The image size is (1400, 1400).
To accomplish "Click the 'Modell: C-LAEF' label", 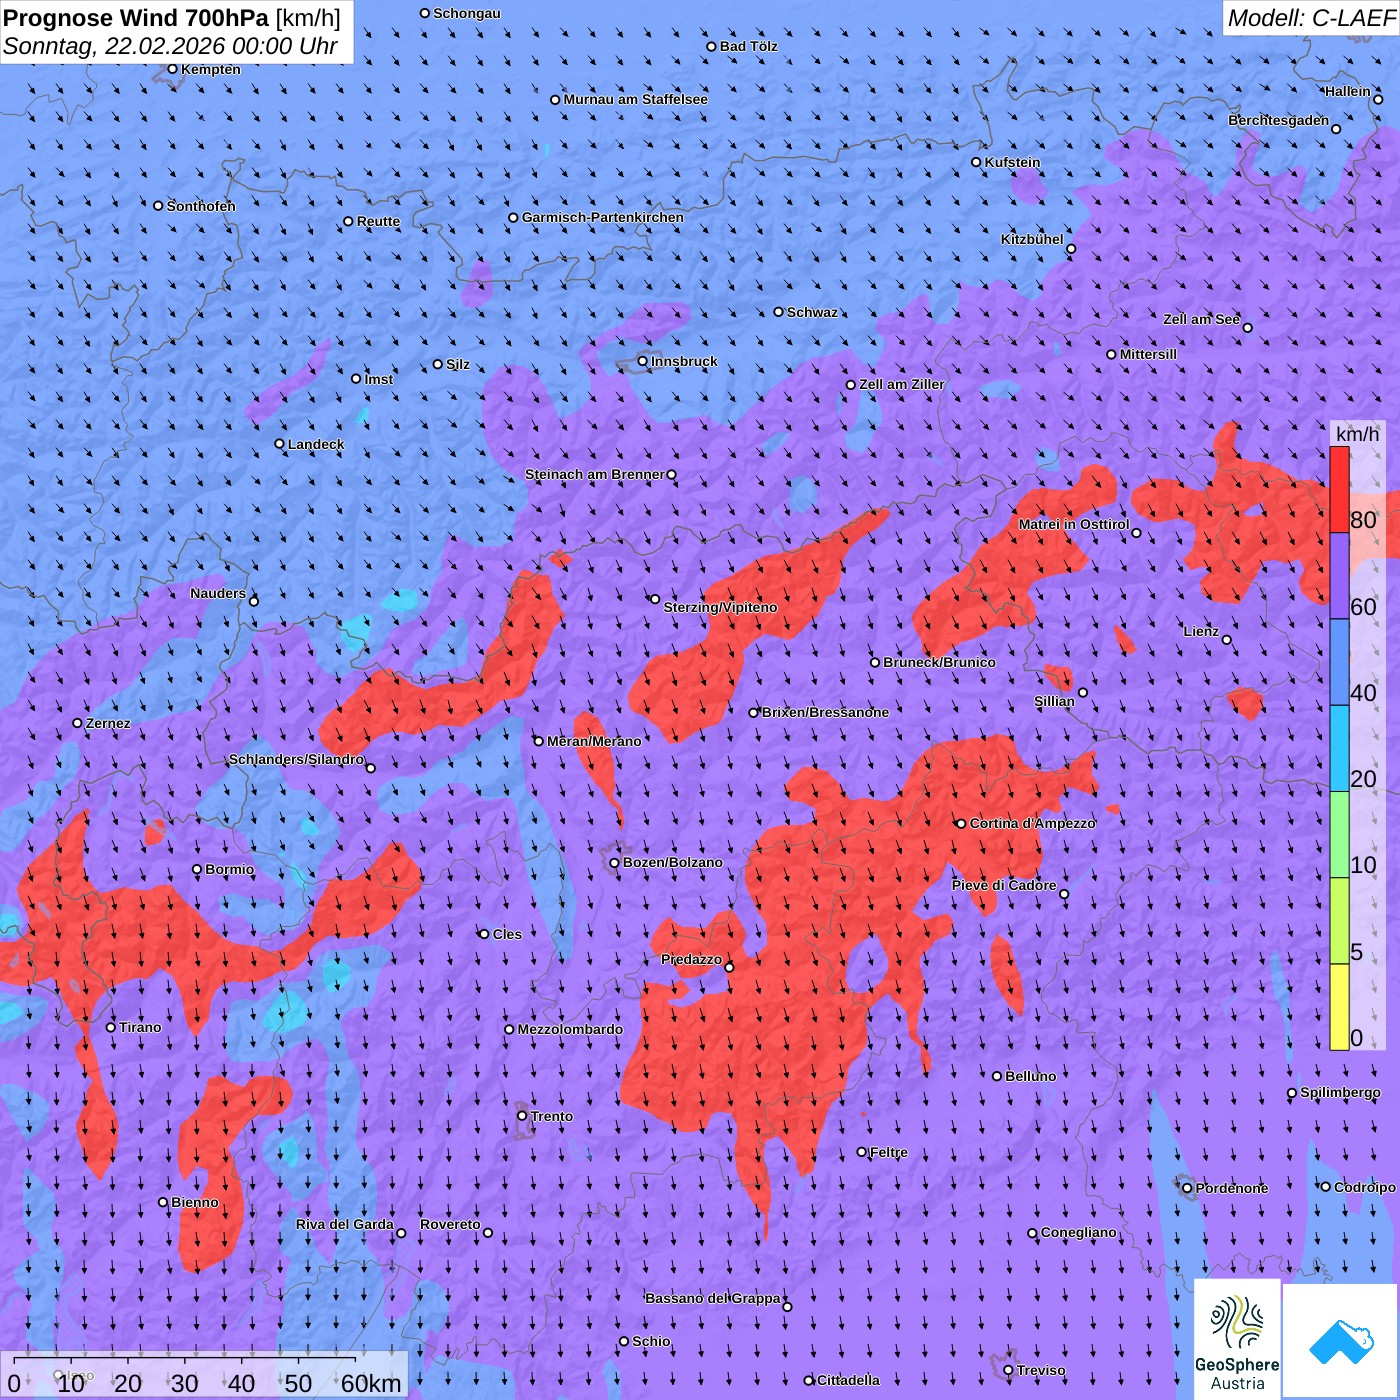I will [1311, 18].
